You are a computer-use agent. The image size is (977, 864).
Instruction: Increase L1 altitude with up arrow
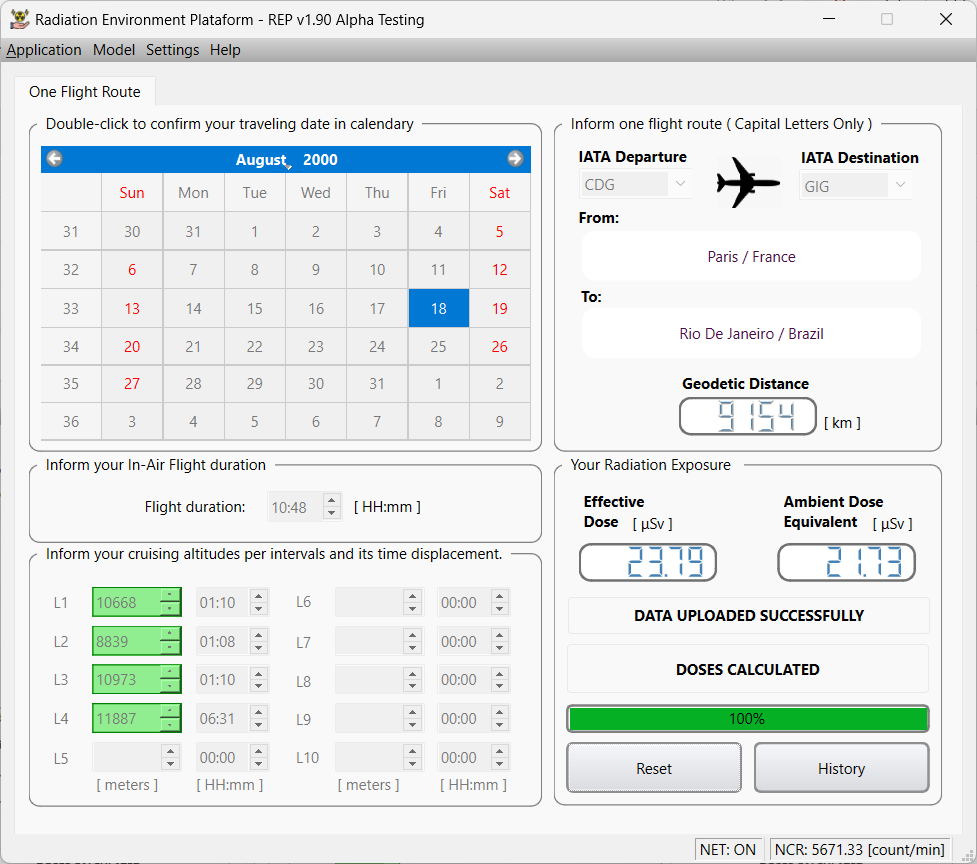171,596
